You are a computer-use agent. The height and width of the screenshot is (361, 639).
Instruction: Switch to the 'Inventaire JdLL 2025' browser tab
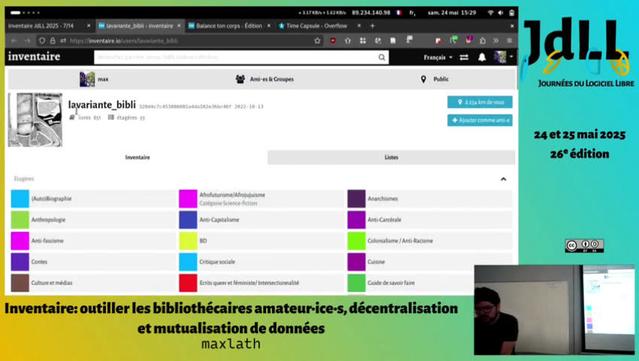(x=49, y=26)
